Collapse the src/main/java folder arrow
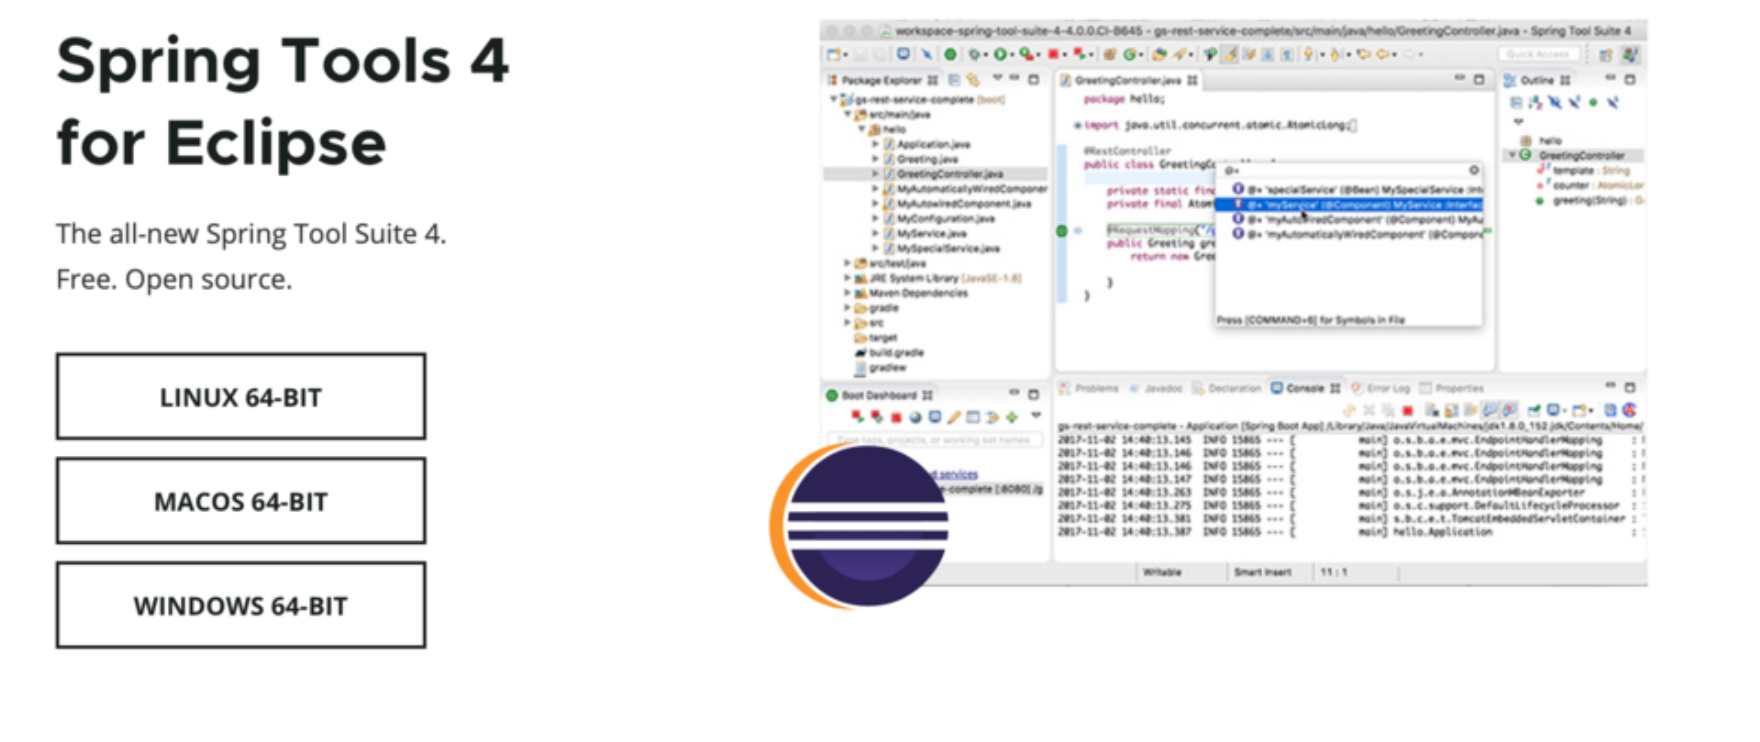The width and height of the screenshot is (1760, 742). point(848,114)
